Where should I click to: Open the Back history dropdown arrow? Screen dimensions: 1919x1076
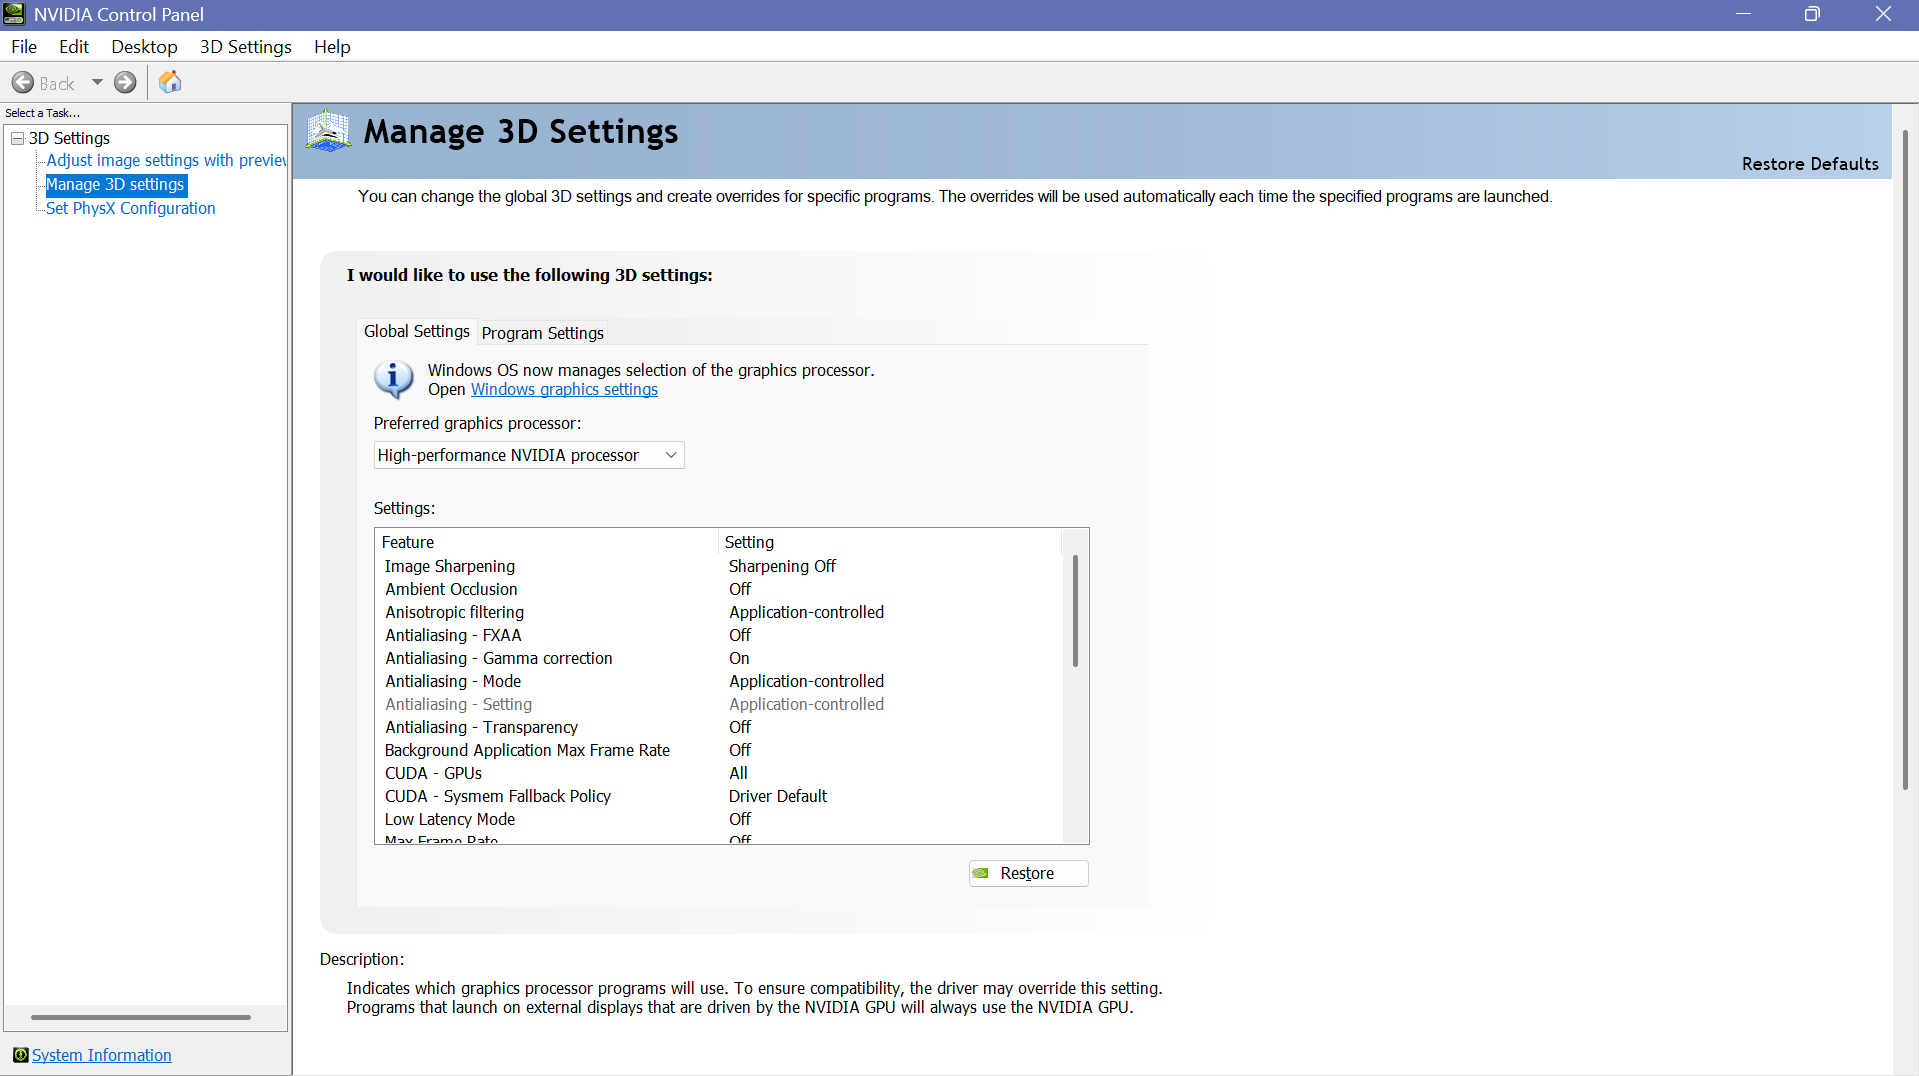[x=97, y=83]
